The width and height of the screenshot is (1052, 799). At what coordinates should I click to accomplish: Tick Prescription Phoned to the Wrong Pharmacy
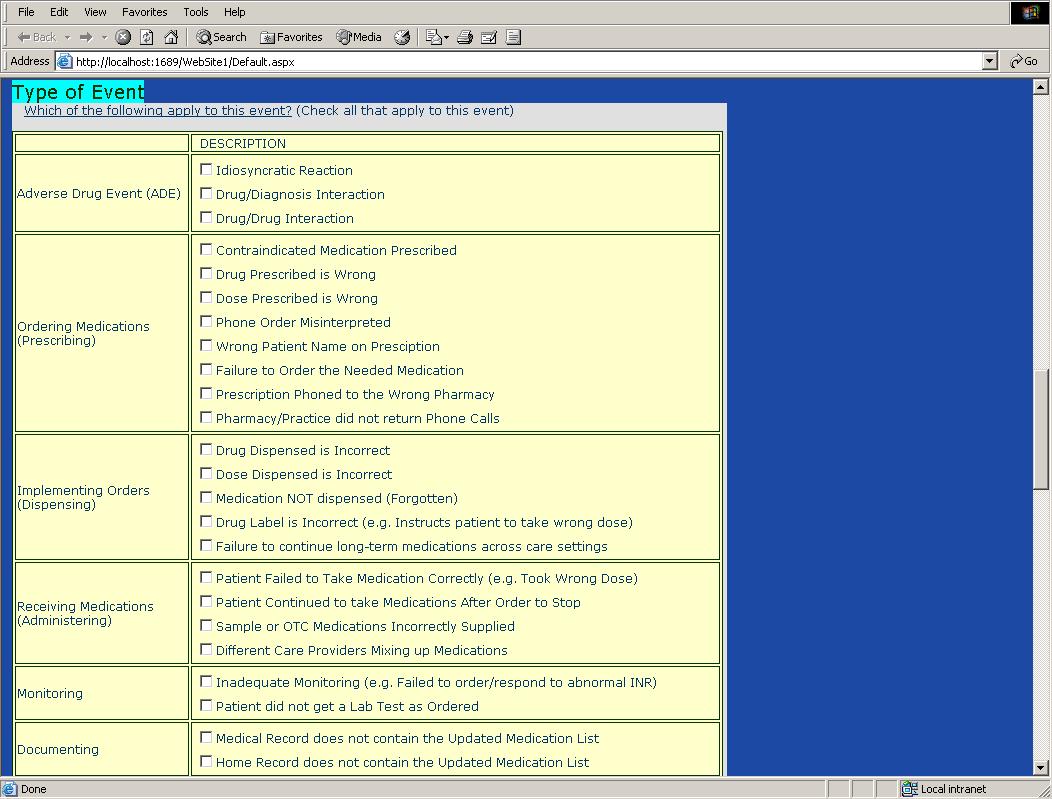pos(206,394)
